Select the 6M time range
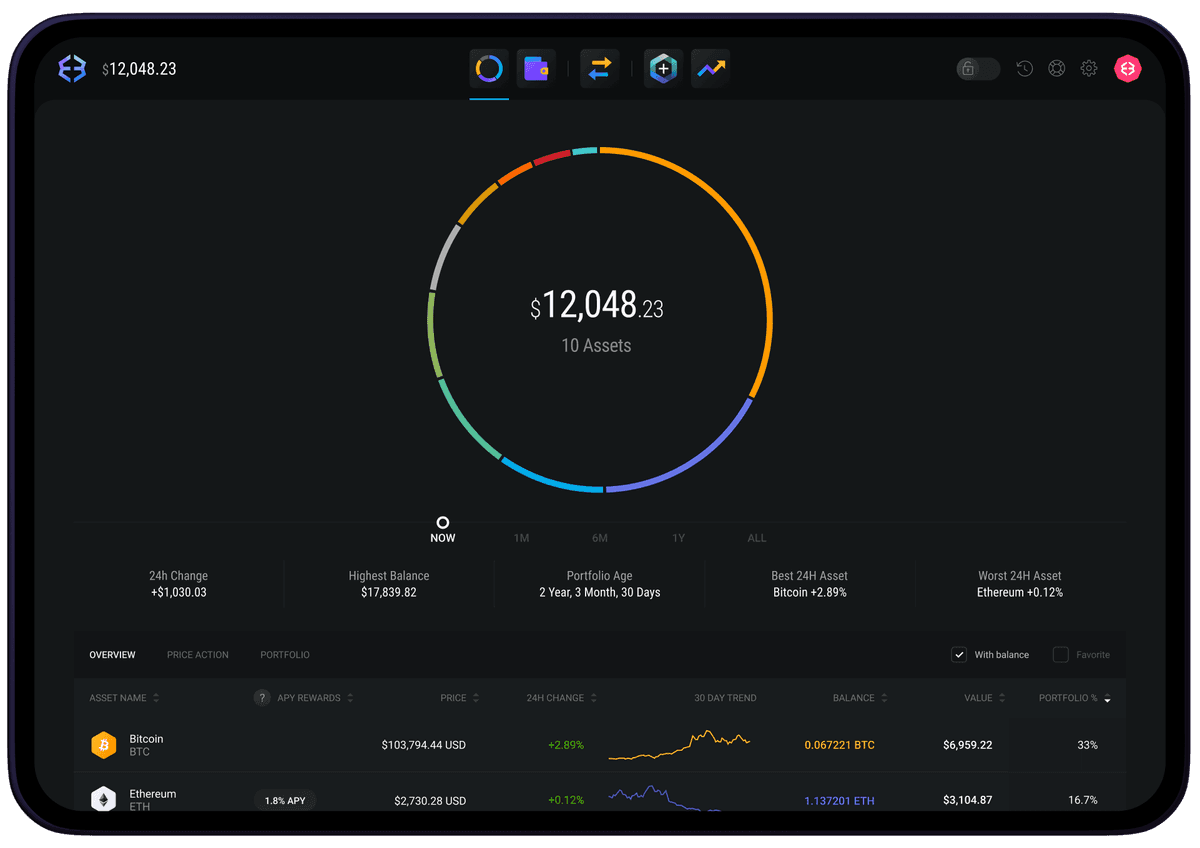 point(600,538)
